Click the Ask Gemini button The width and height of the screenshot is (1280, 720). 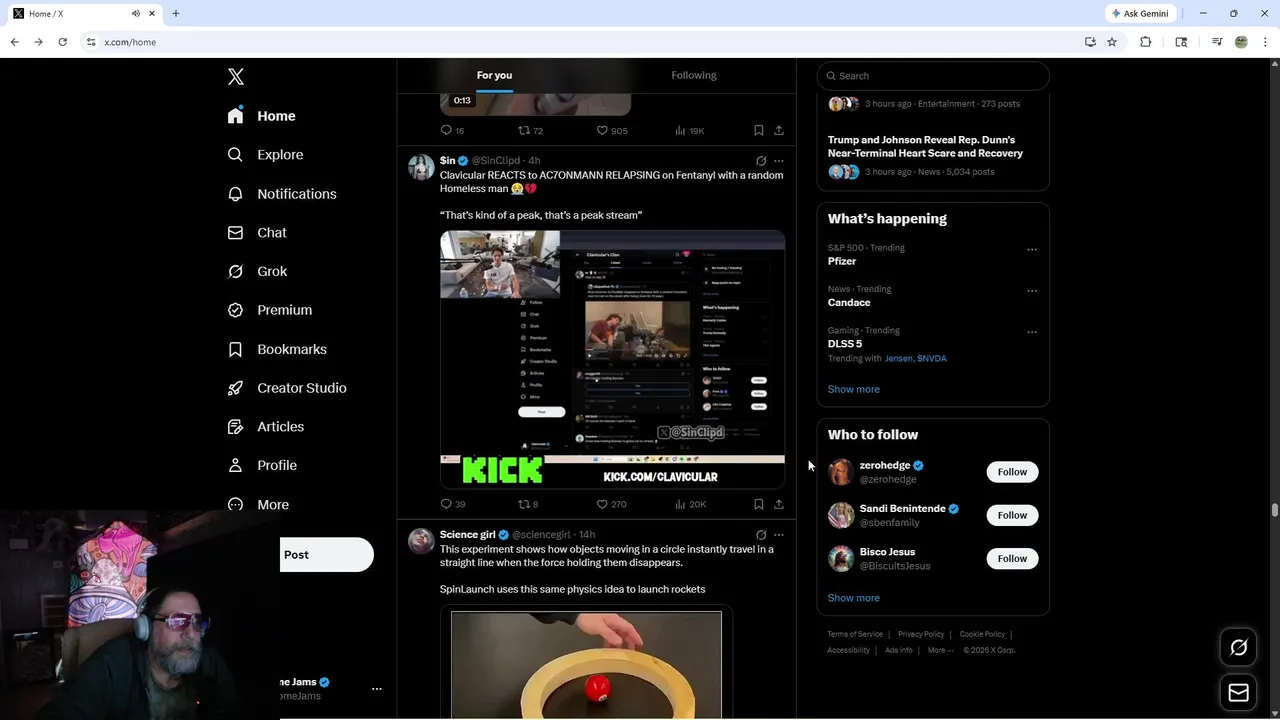(x=1140, y=13)
